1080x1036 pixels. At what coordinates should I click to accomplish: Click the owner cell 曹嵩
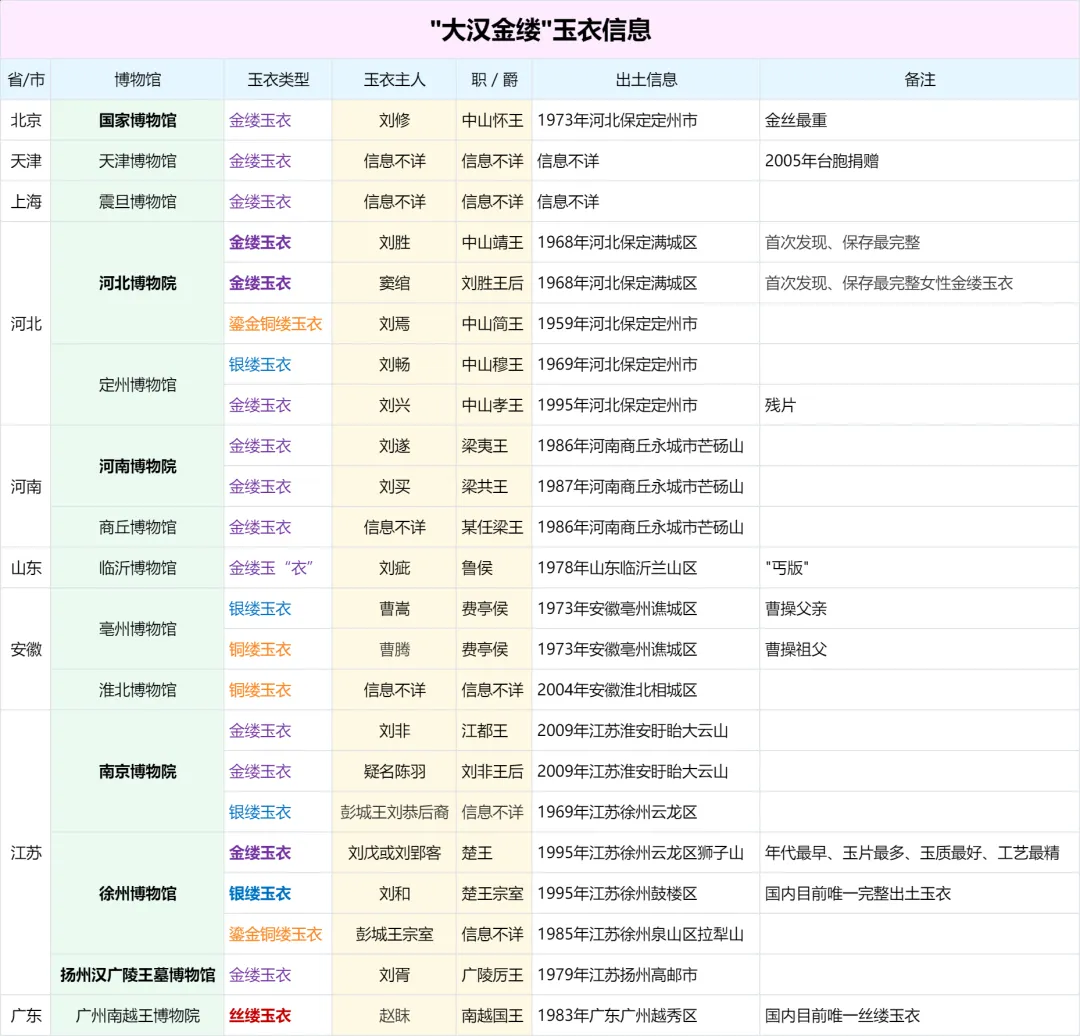click(395, 608)
